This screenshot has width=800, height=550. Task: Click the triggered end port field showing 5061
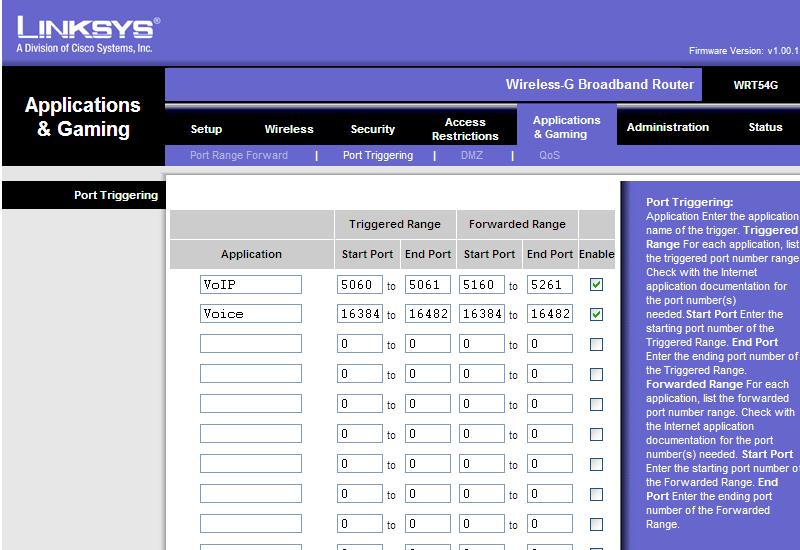pyautogui.click(x=428, y=284)
